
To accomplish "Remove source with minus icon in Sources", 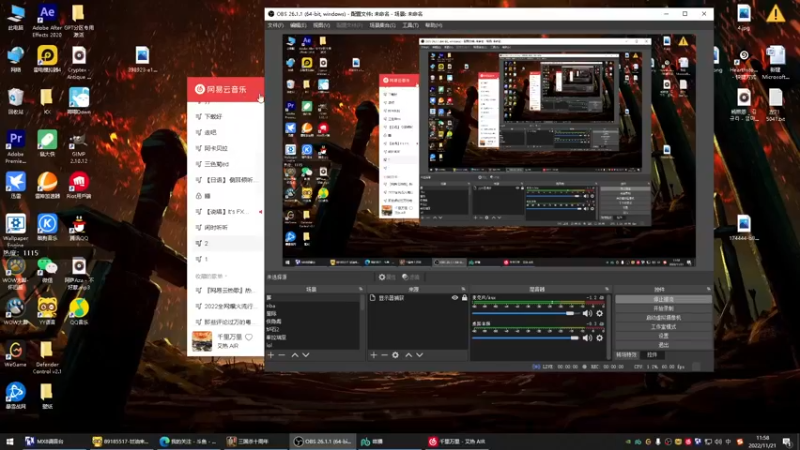I will [x=384, y=355].
